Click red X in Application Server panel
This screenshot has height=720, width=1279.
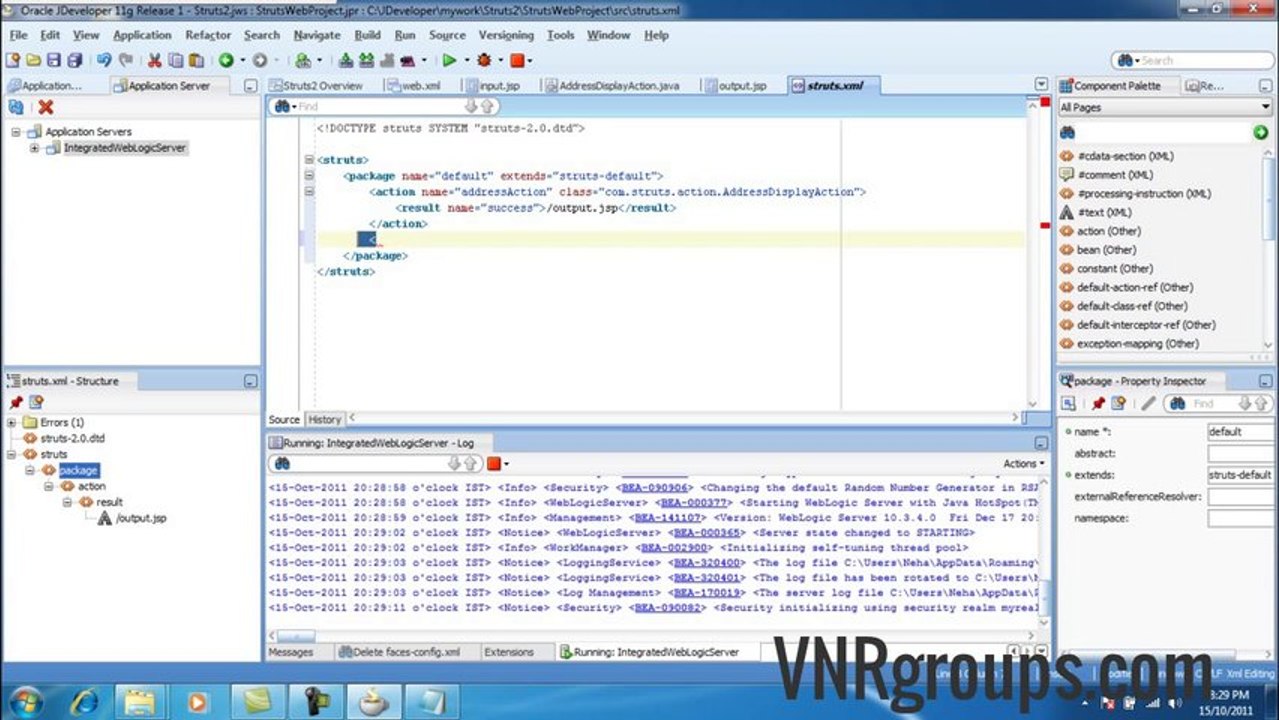(45, 107)
